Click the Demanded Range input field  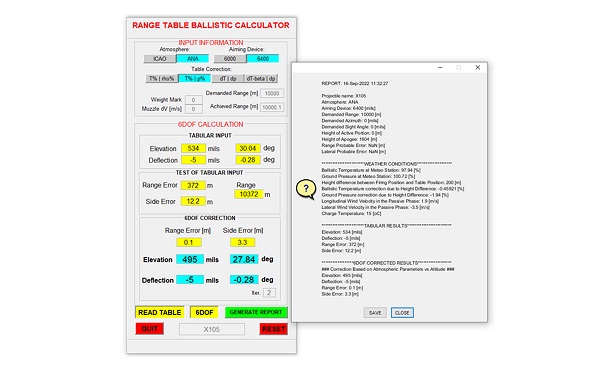272,93
